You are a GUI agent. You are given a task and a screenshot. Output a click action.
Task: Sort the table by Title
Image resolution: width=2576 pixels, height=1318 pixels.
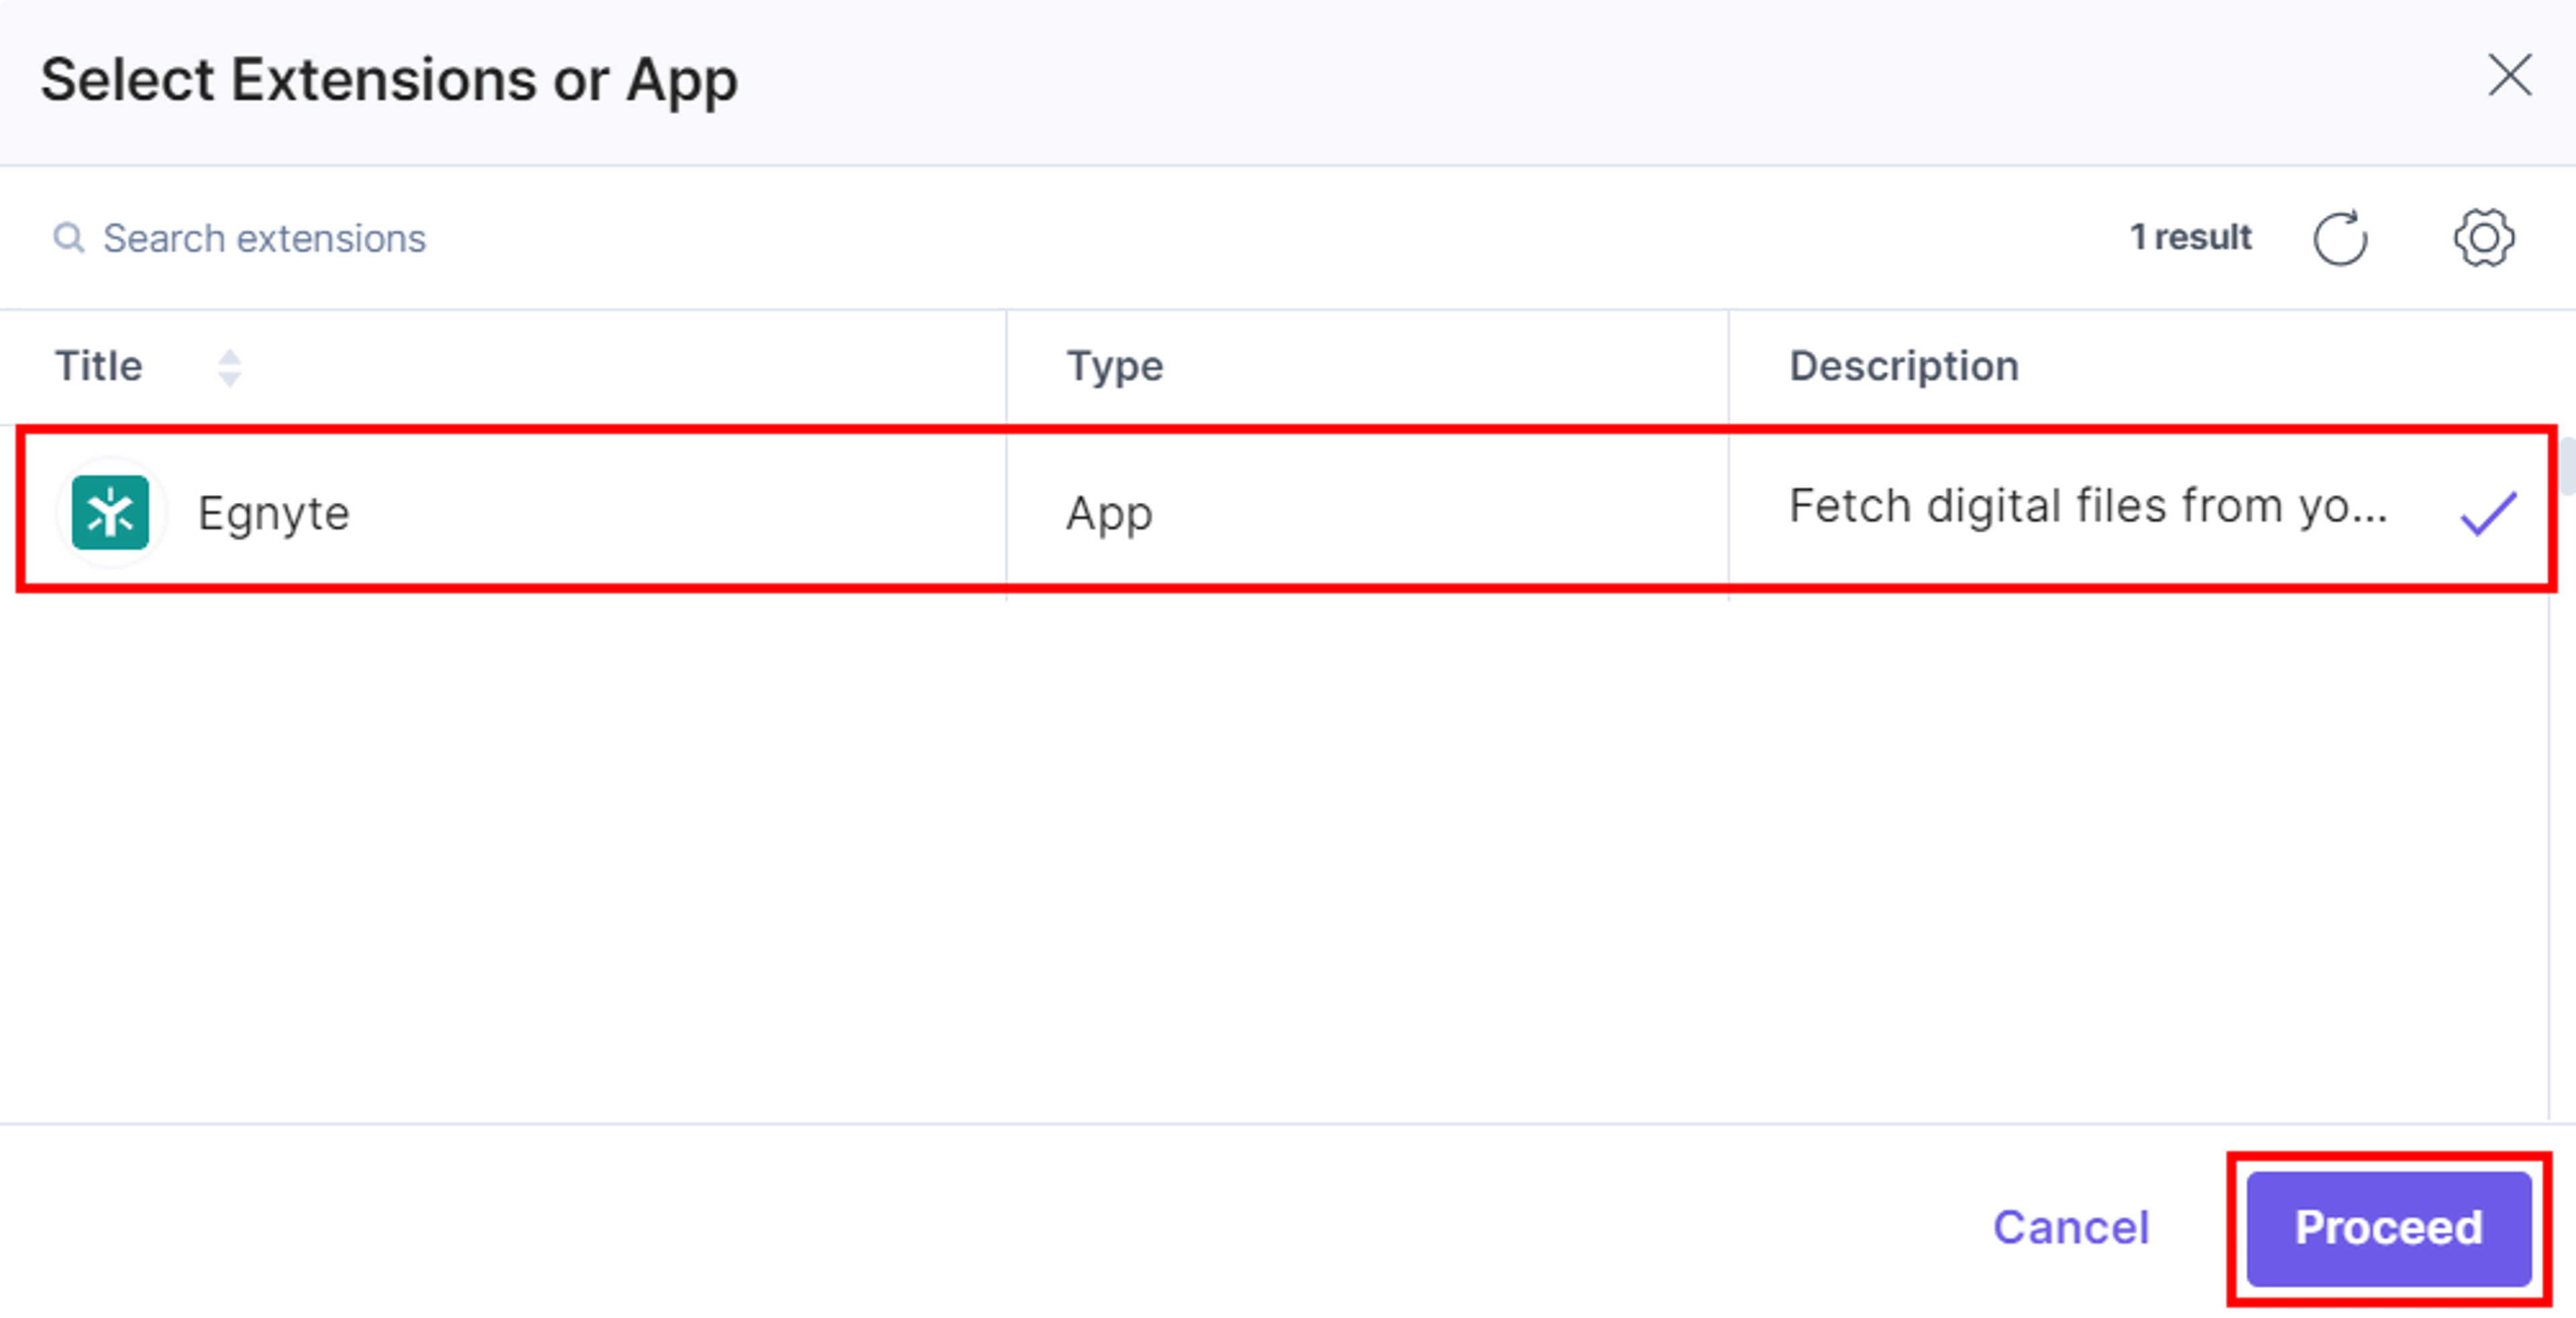(230, 367)
